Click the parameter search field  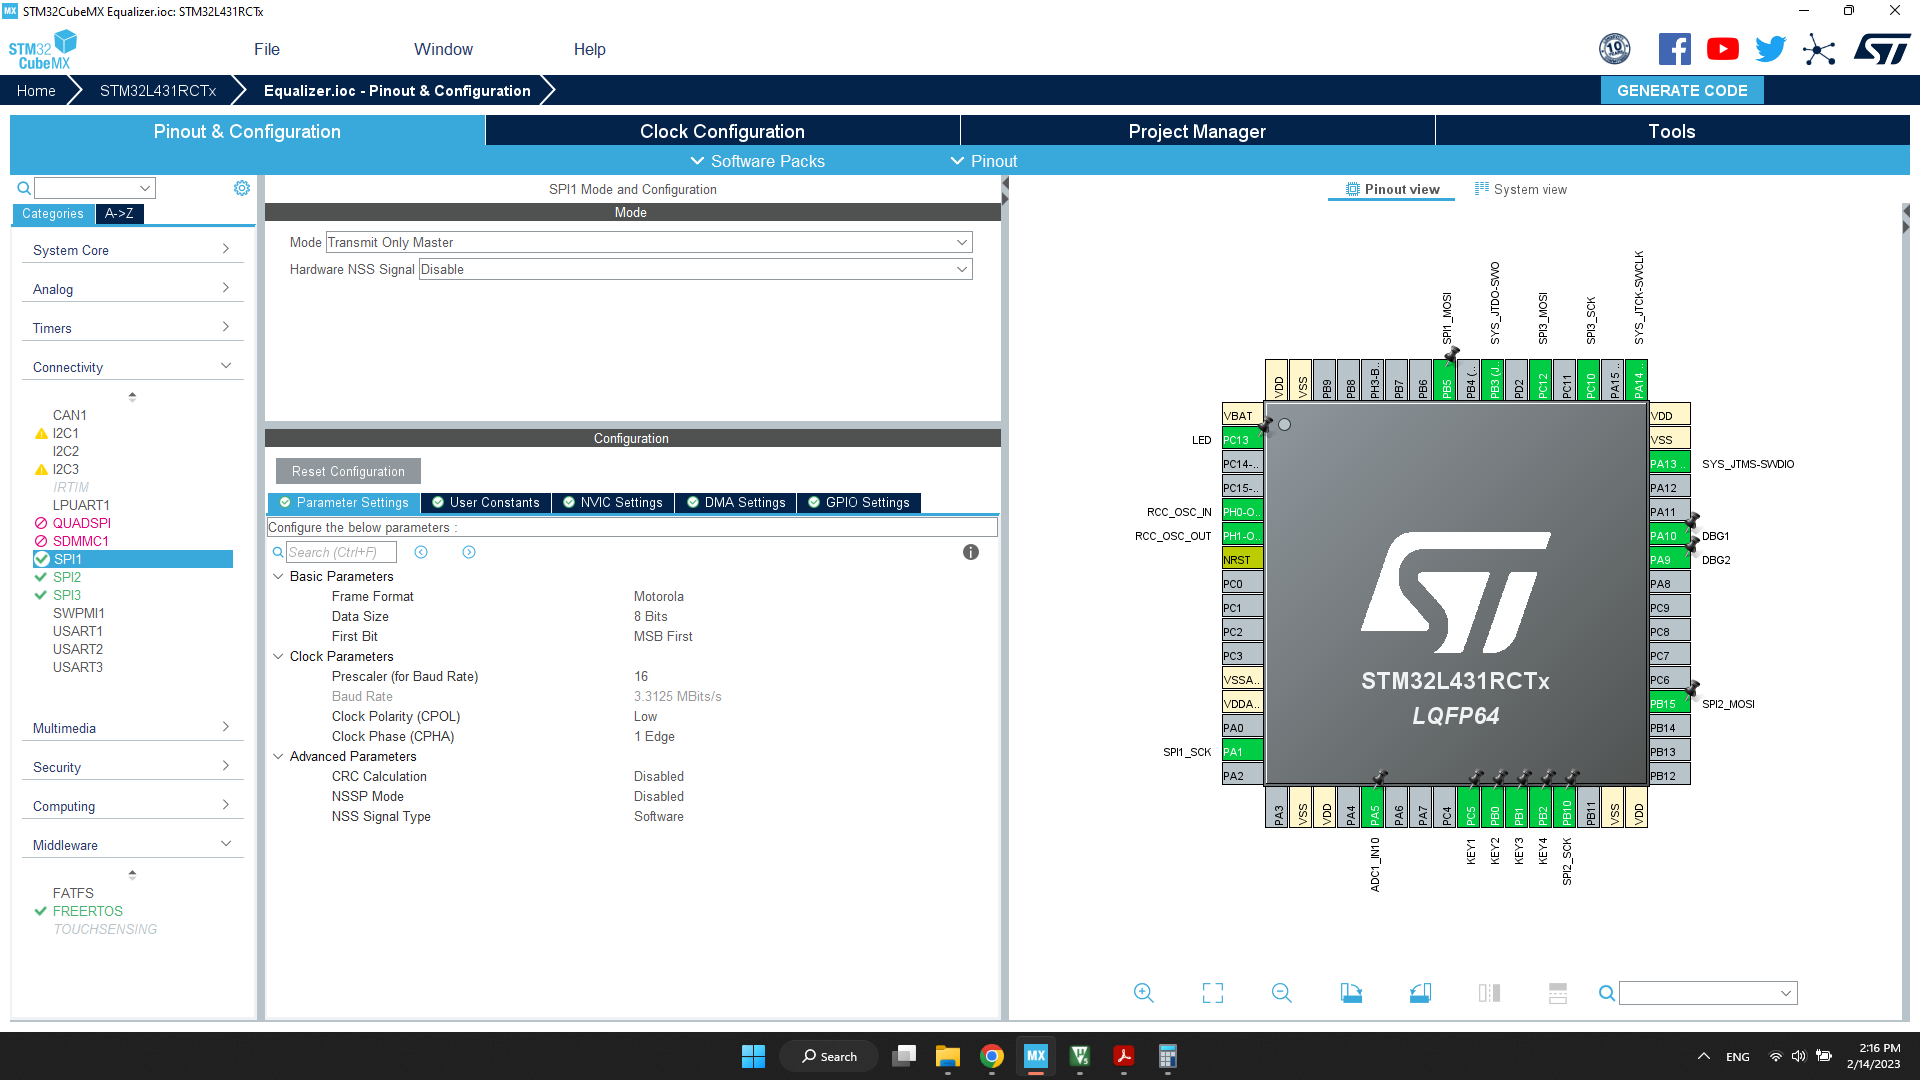(x=340, y=552)
